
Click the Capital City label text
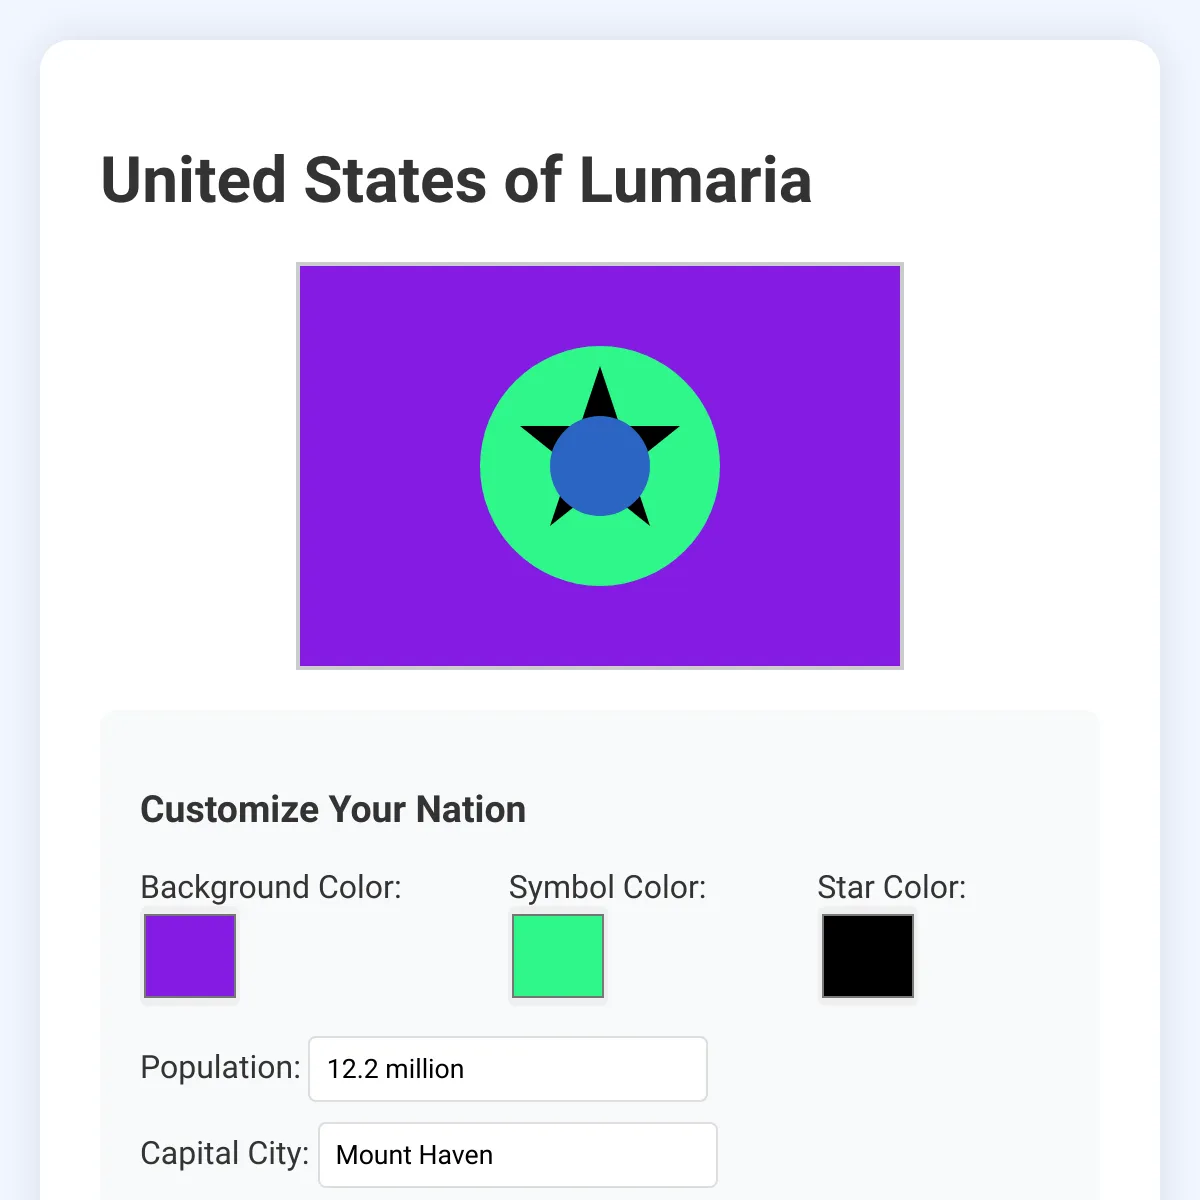(225, 1154)
